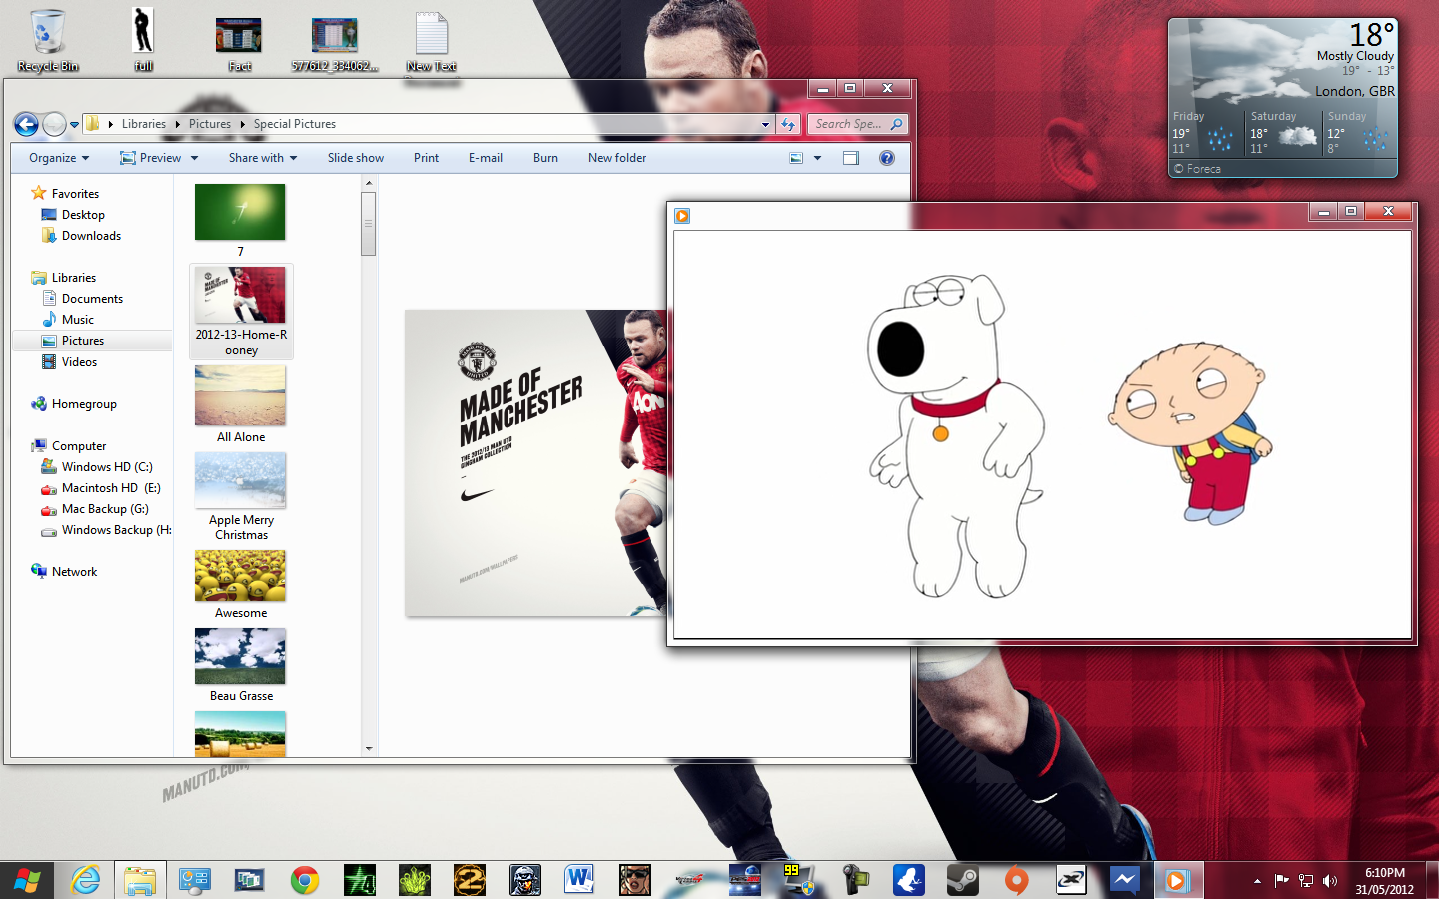The height and width of the screenshot is (899, 1439).
Task: Open the Preview dropdown arrow
Action: (194, 158)
